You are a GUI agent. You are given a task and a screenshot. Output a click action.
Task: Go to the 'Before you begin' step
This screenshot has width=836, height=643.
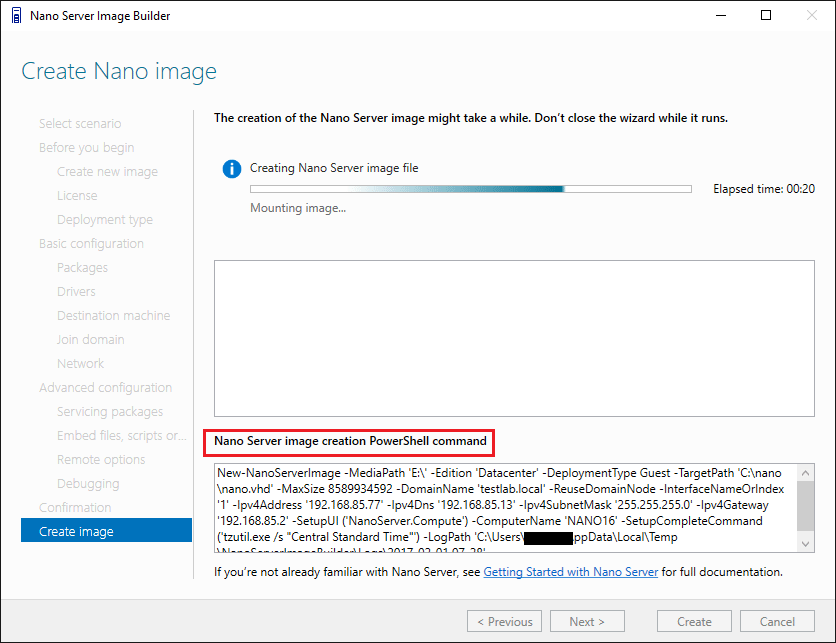click(x=86, y=148)
